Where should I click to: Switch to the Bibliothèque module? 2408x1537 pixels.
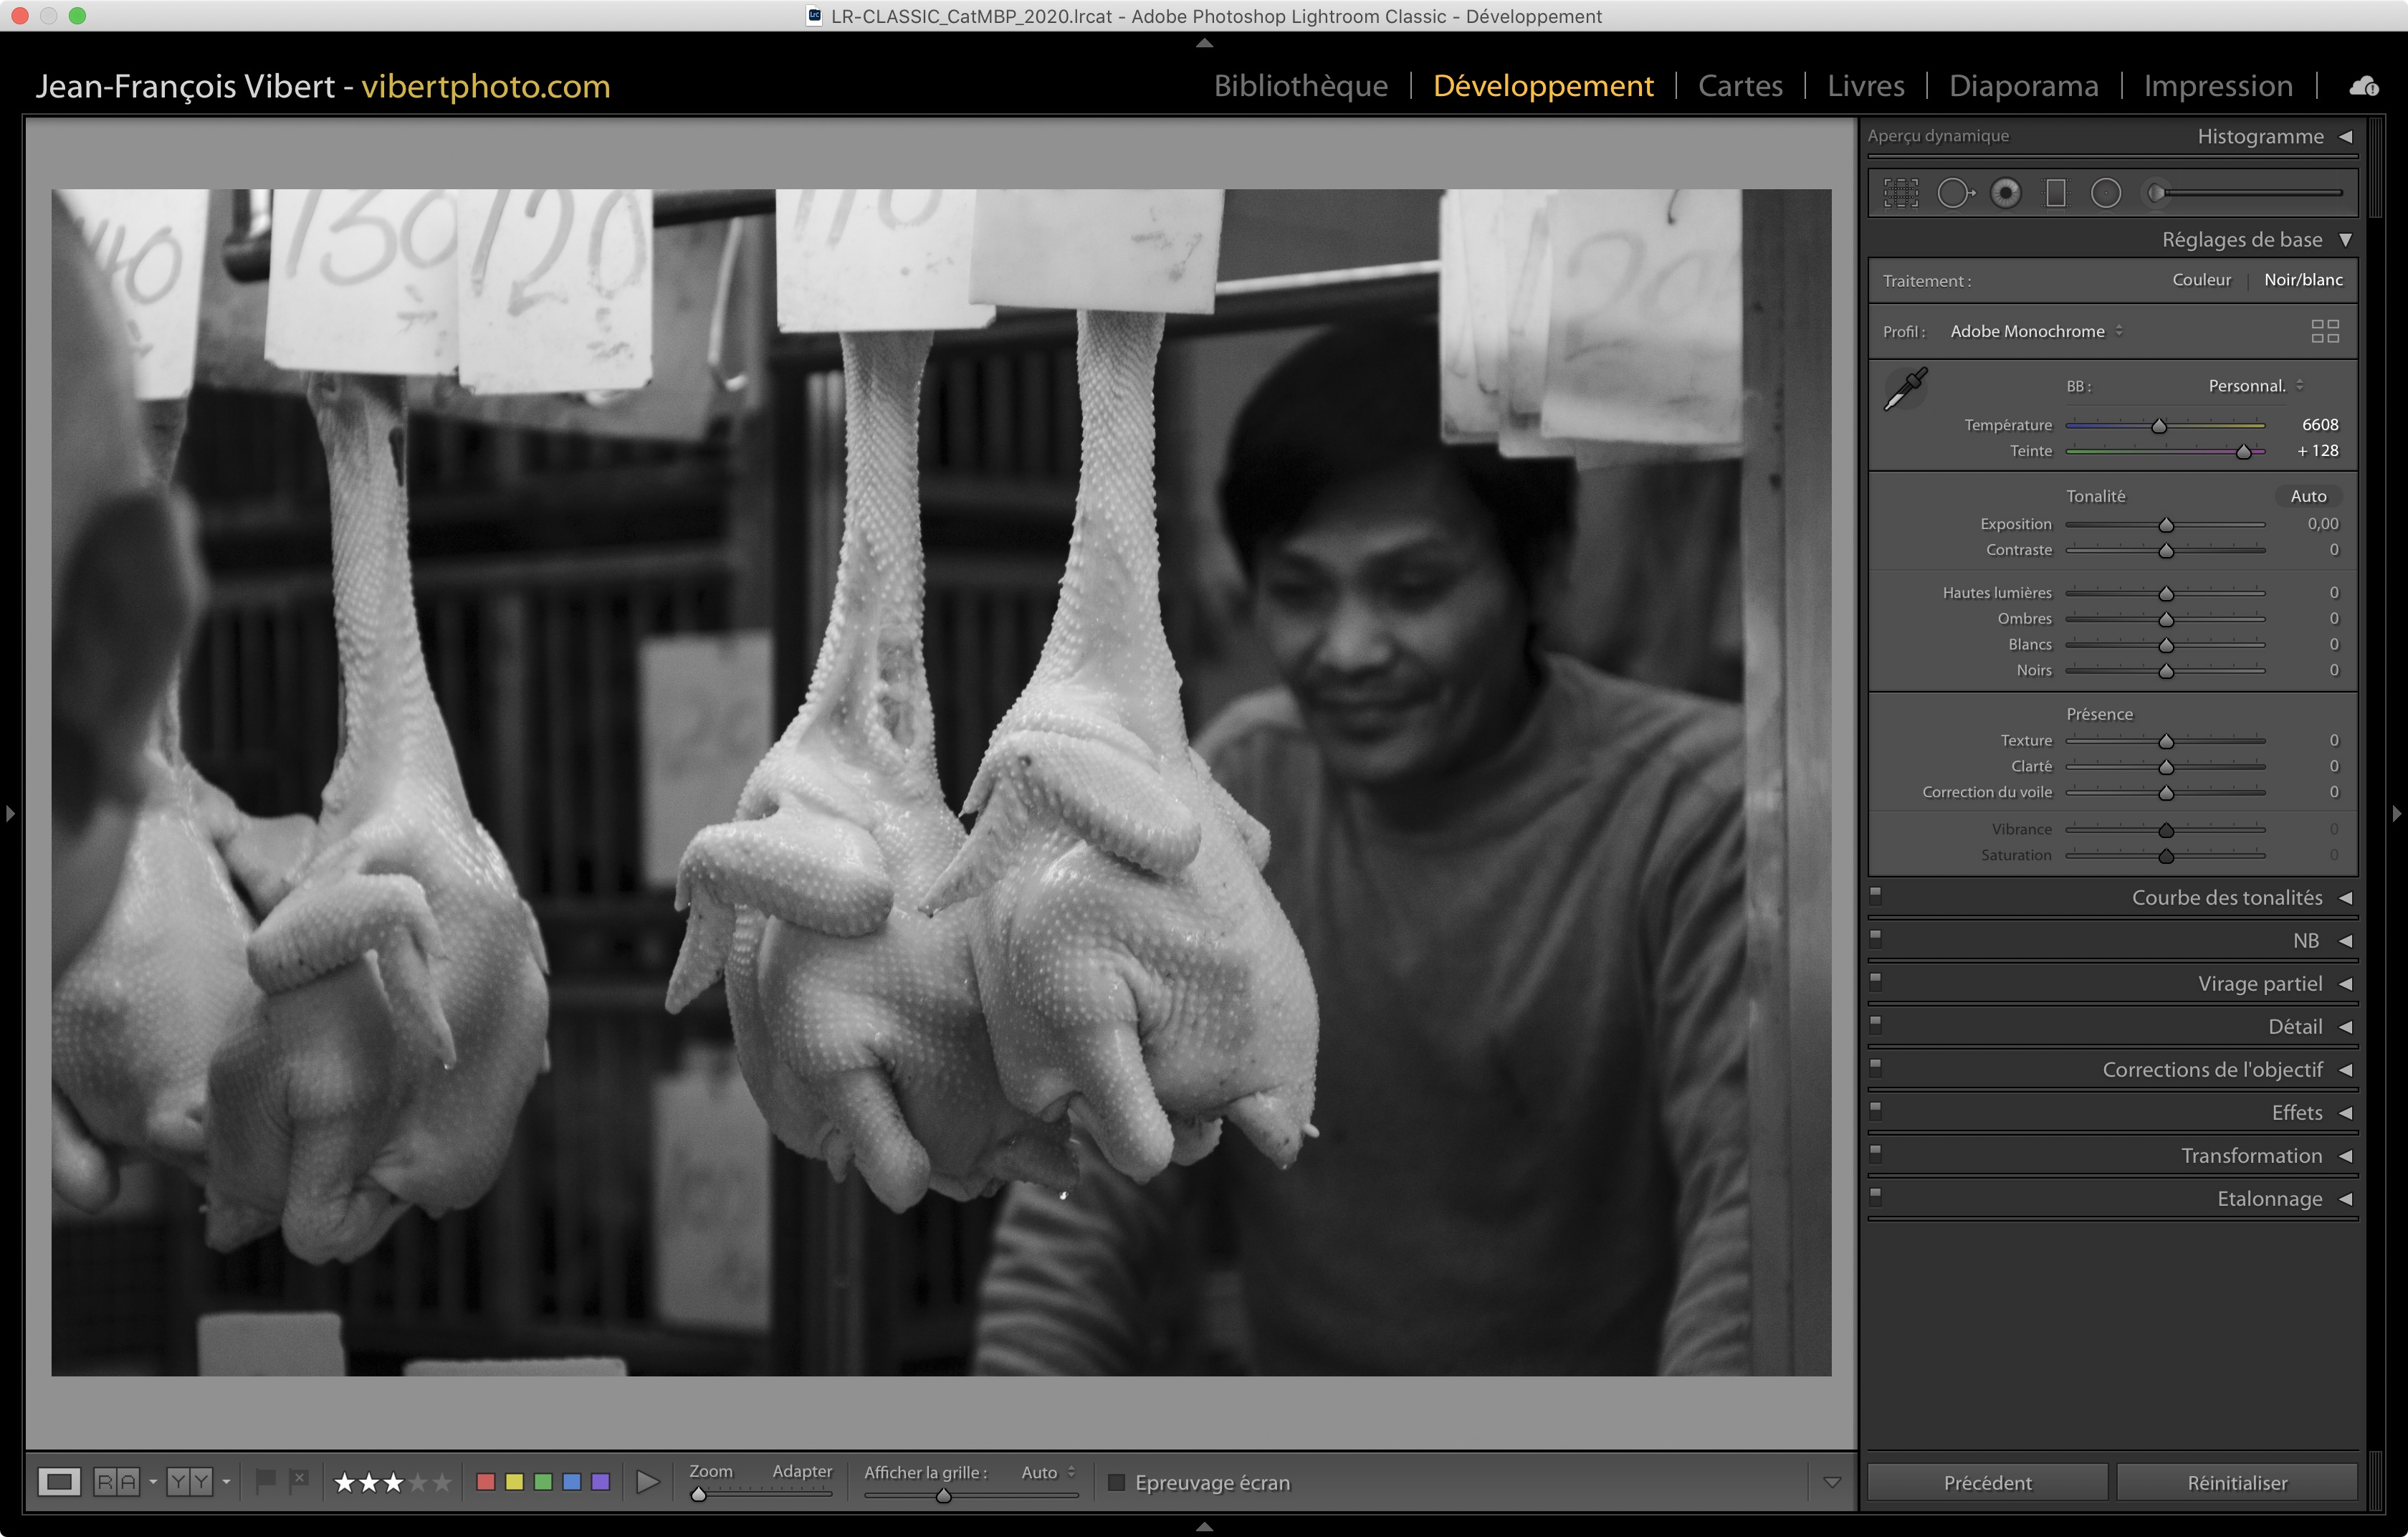[1300, 86]
